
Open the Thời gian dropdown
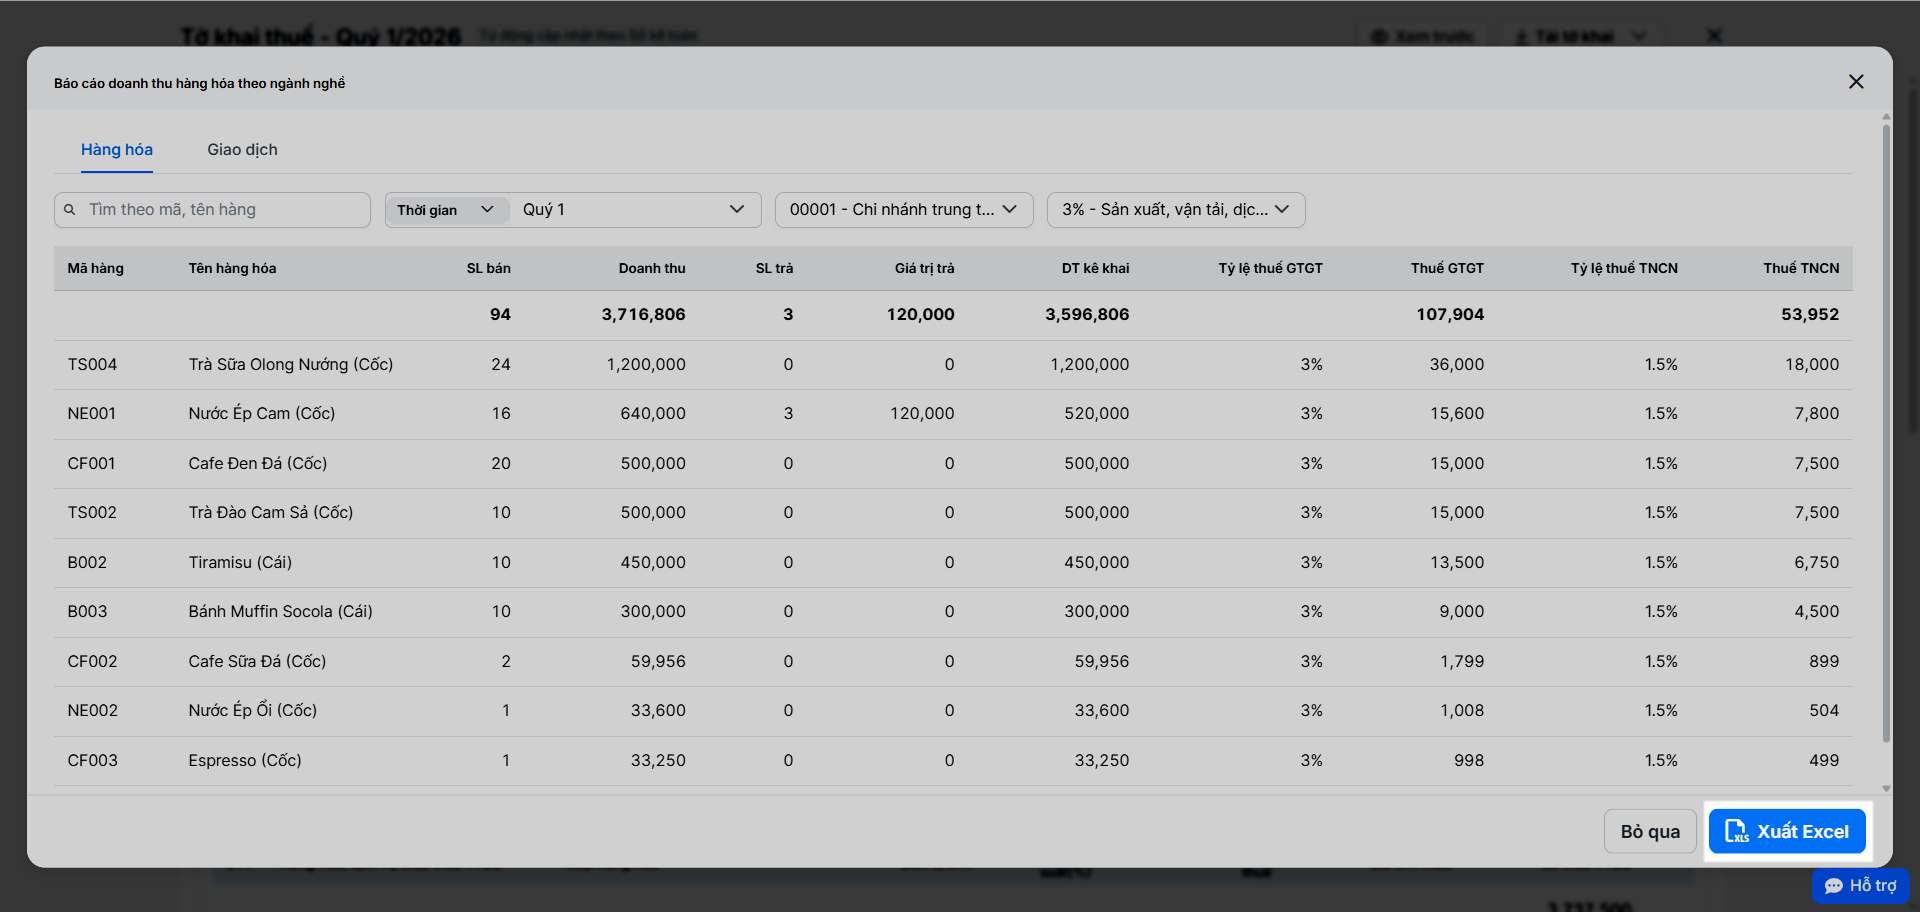point(446,210)
